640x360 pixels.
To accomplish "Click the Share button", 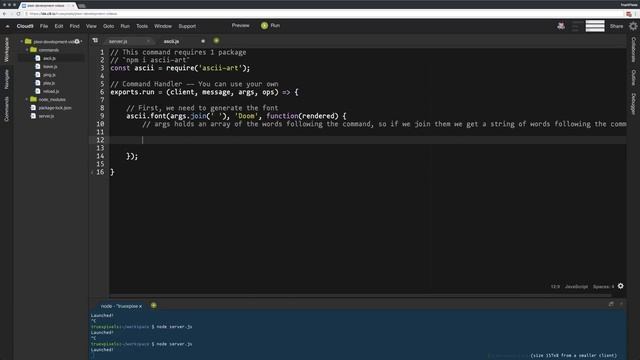I will 616,26.
